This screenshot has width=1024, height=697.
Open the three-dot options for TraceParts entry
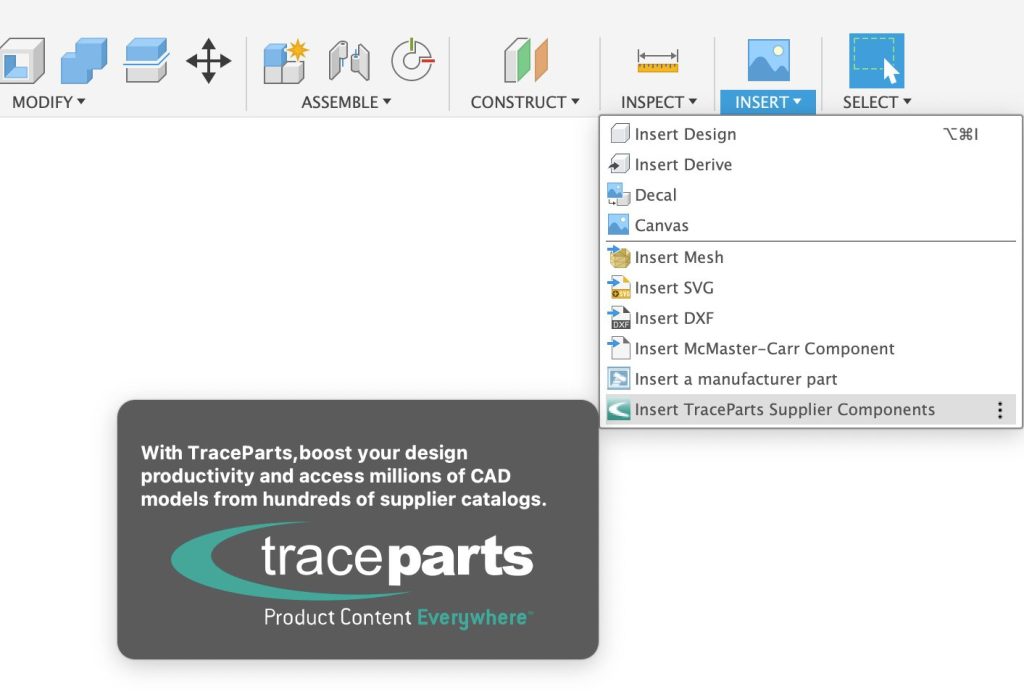[1000, 410]
